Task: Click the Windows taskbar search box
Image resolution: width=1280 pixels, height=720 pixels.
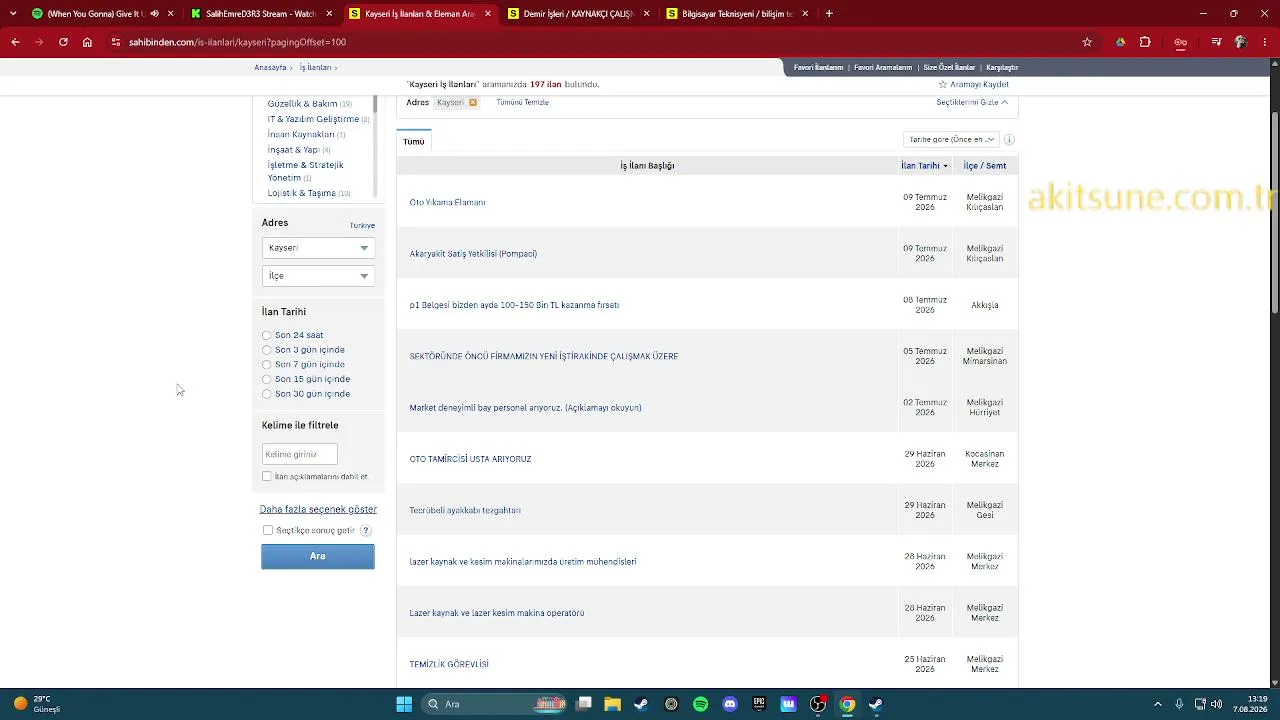Action: [x=496, y=704]
